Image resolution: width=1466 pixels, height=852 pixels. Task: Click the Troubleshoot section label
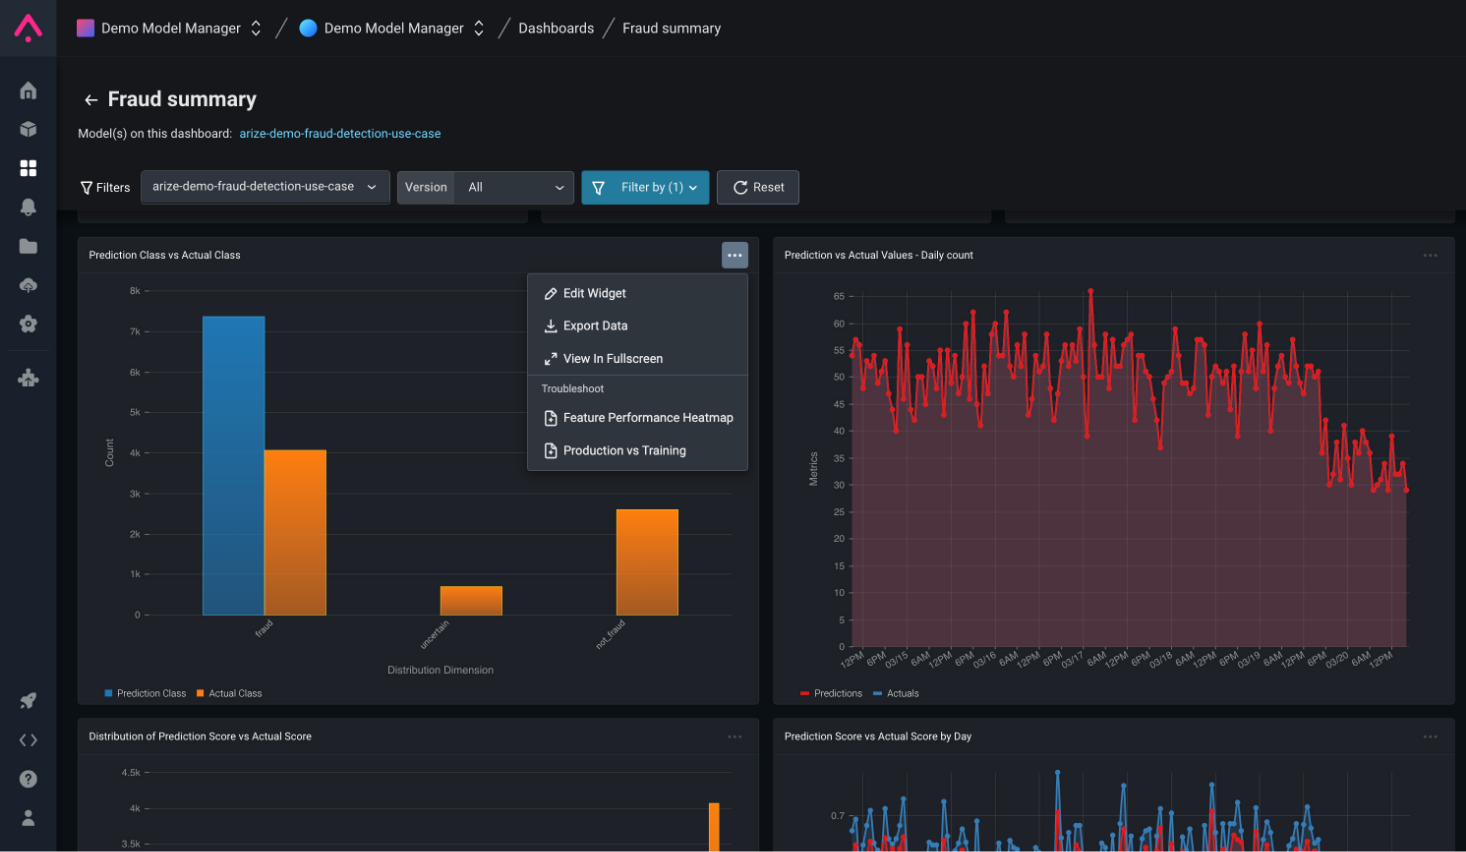(573, 389)
